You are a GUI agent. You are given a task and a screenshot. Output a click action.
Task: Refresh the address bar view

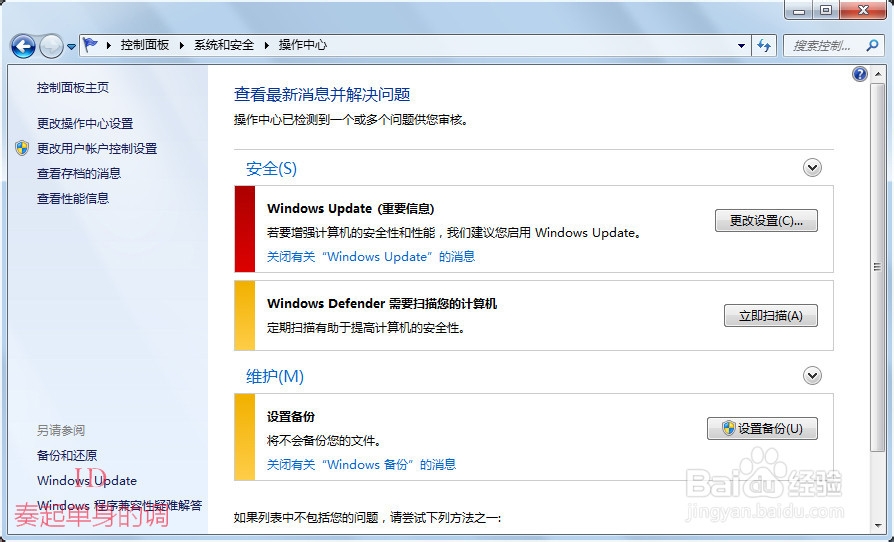764,46
